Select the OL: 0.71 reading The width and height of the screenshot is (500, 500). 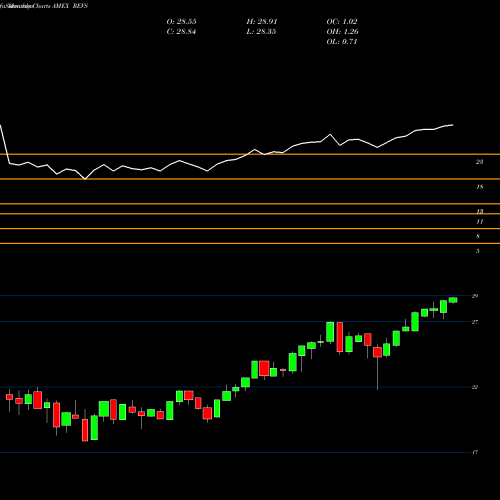(x=342, y=42)
